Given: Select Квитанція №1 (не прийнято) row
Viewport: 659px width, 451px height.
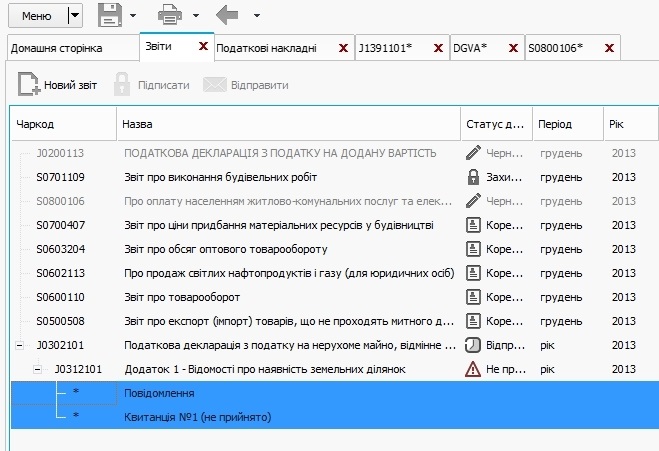Looking at the screenshot, I should pyautogui.click(x=335, y=417).
